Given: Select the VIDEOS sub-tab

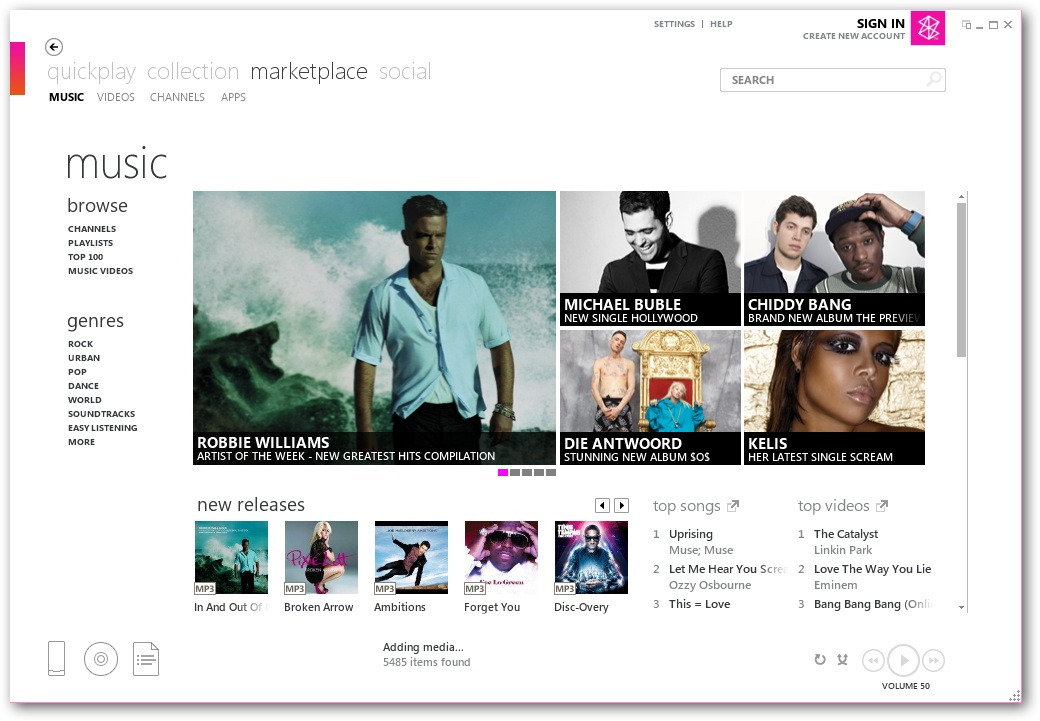Looking at the screenshot, I should coord(115,97).
